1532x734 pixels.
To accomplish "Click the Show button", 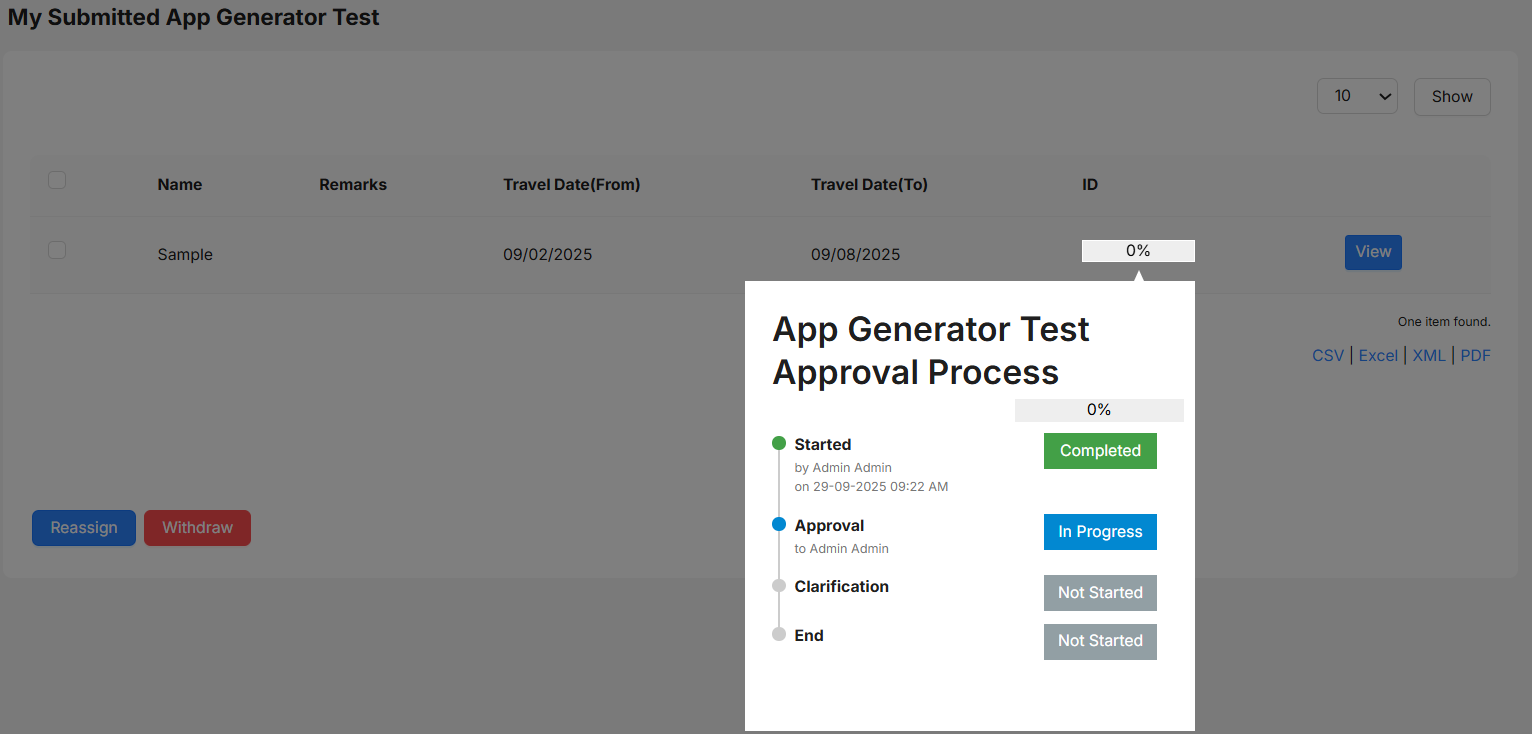I will tap(1452, 97).
